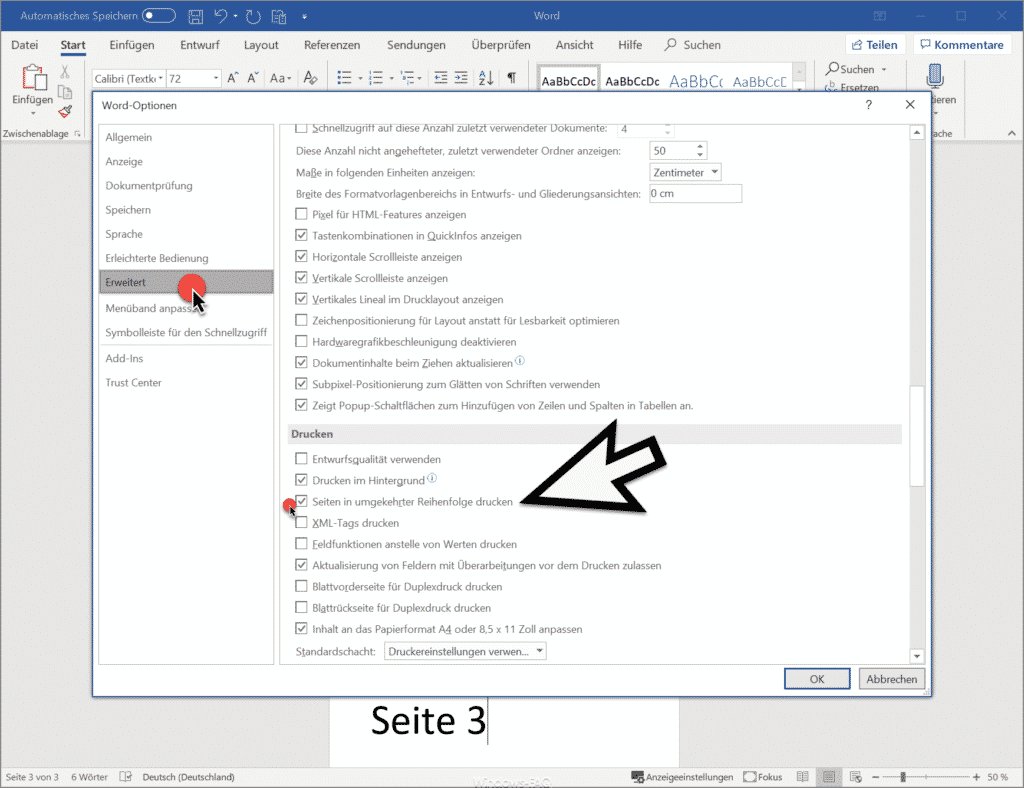Click the Undo arrow icon
1024x788 pixels.
221,16
